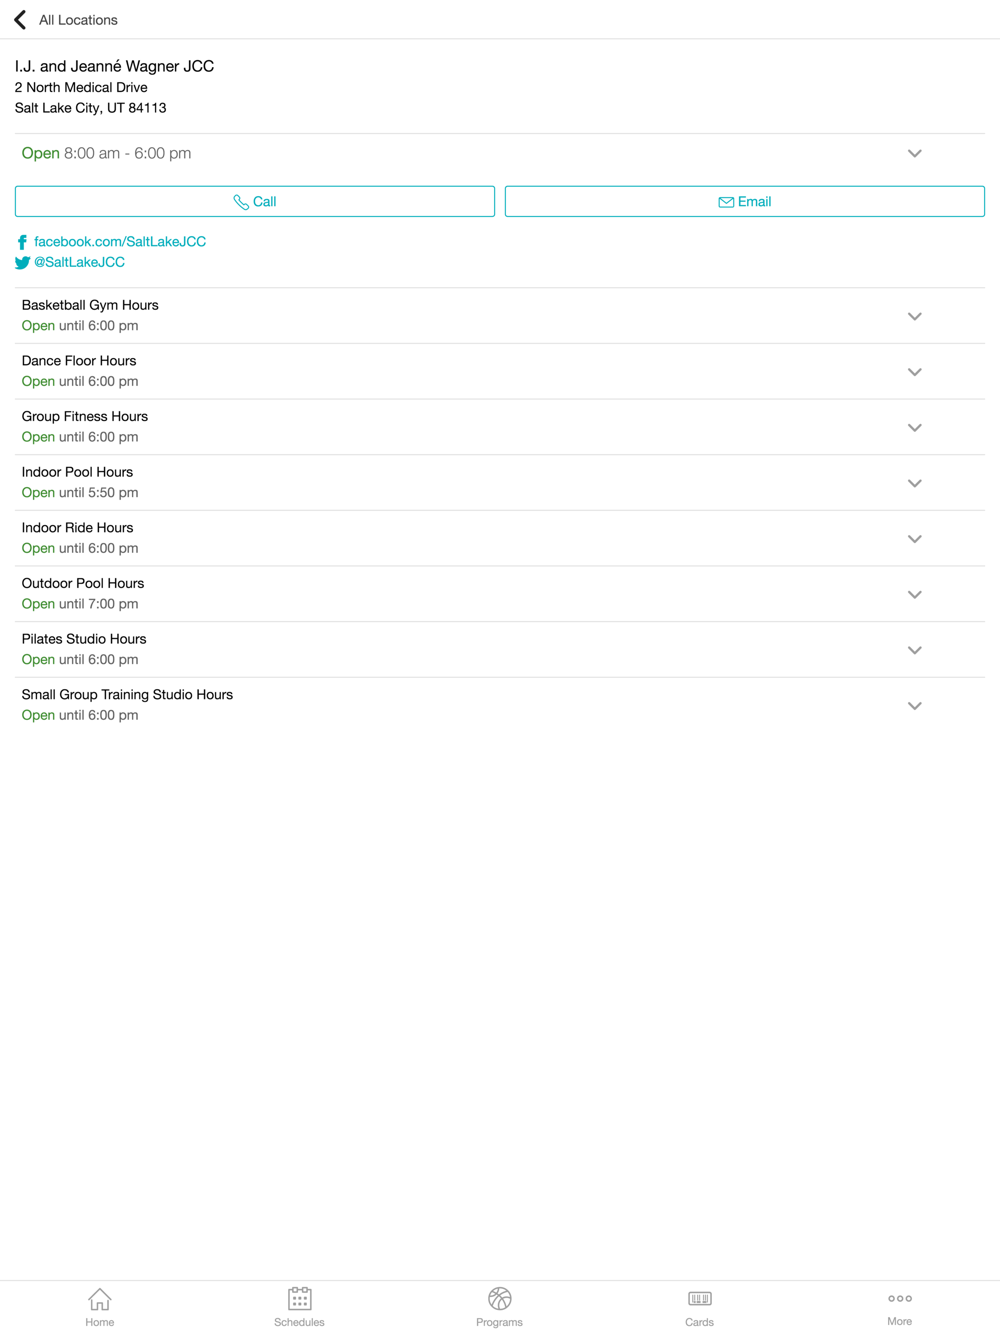Image resolution: width=1000 pixels, height=1334 pixels.
Task: Open the Schedules tab
Action: (299, 1307)
